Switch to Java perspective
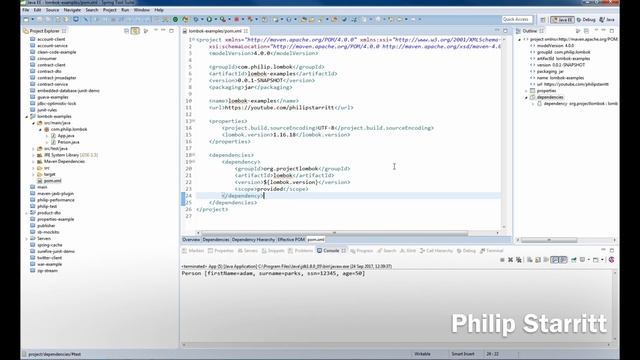640x360 pixels. 607,20
